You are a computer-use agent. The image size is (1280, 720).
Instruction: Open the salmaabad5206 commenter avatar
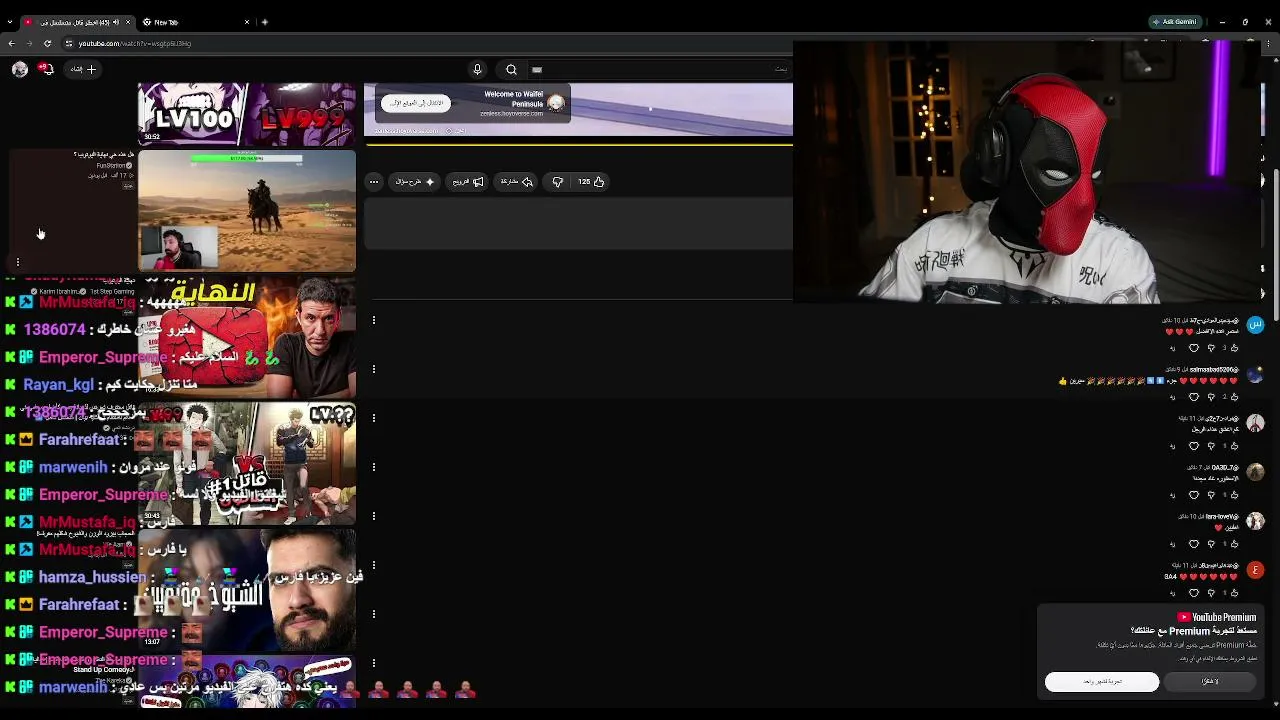(1255, 374)
